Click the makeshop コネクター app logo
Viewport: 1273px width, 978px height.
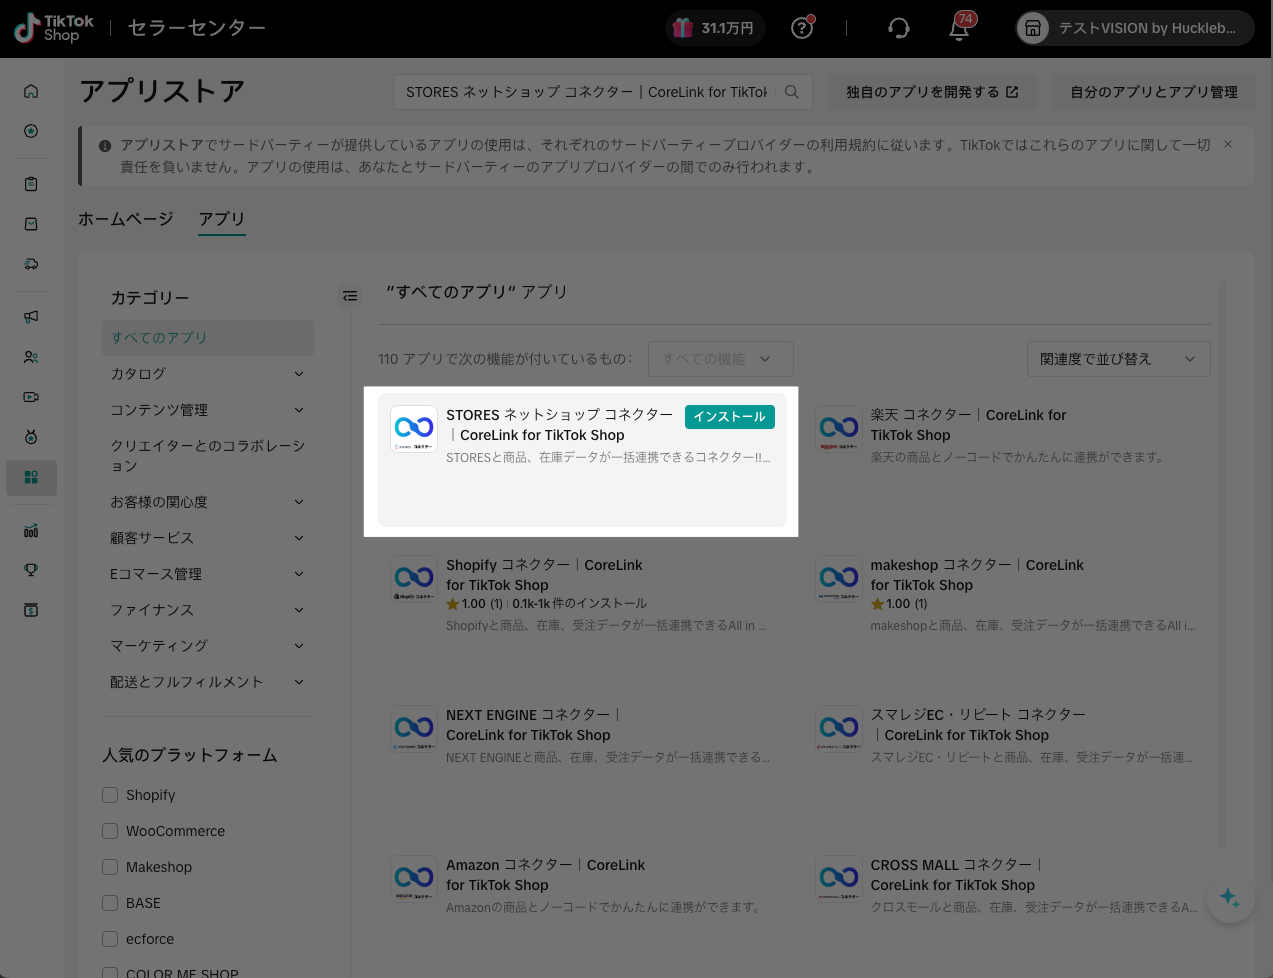pos(838,579)
